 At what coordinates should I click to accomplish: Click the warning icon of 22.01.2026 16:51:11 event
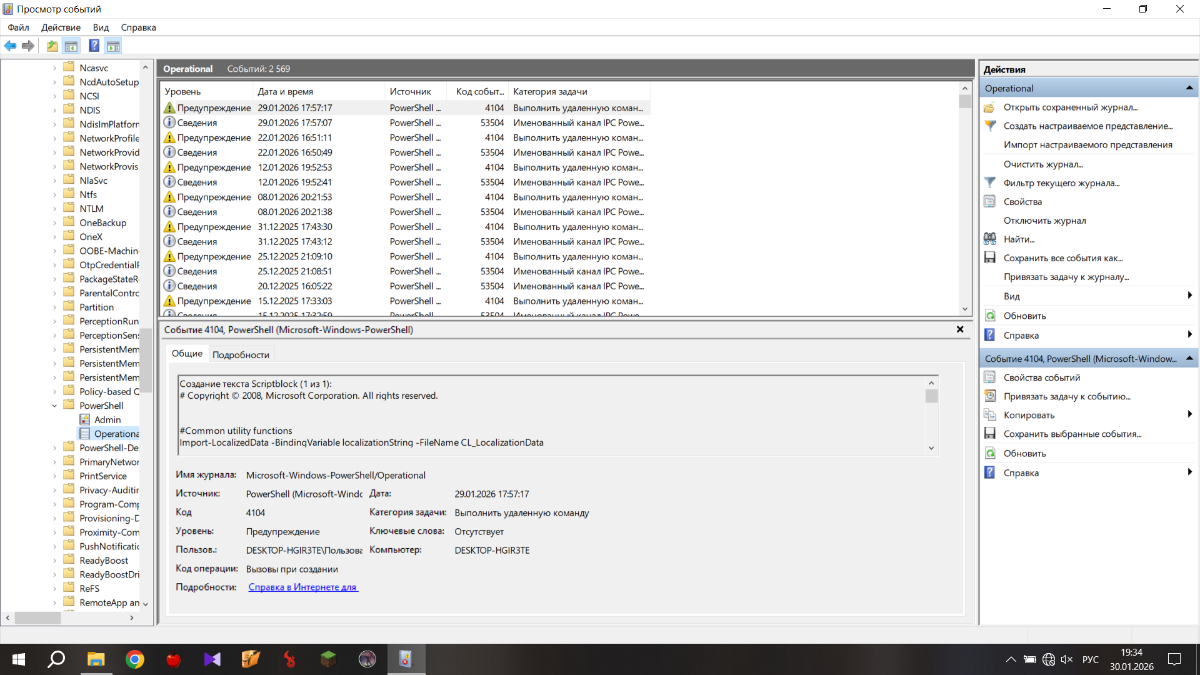tap(170, 137)
